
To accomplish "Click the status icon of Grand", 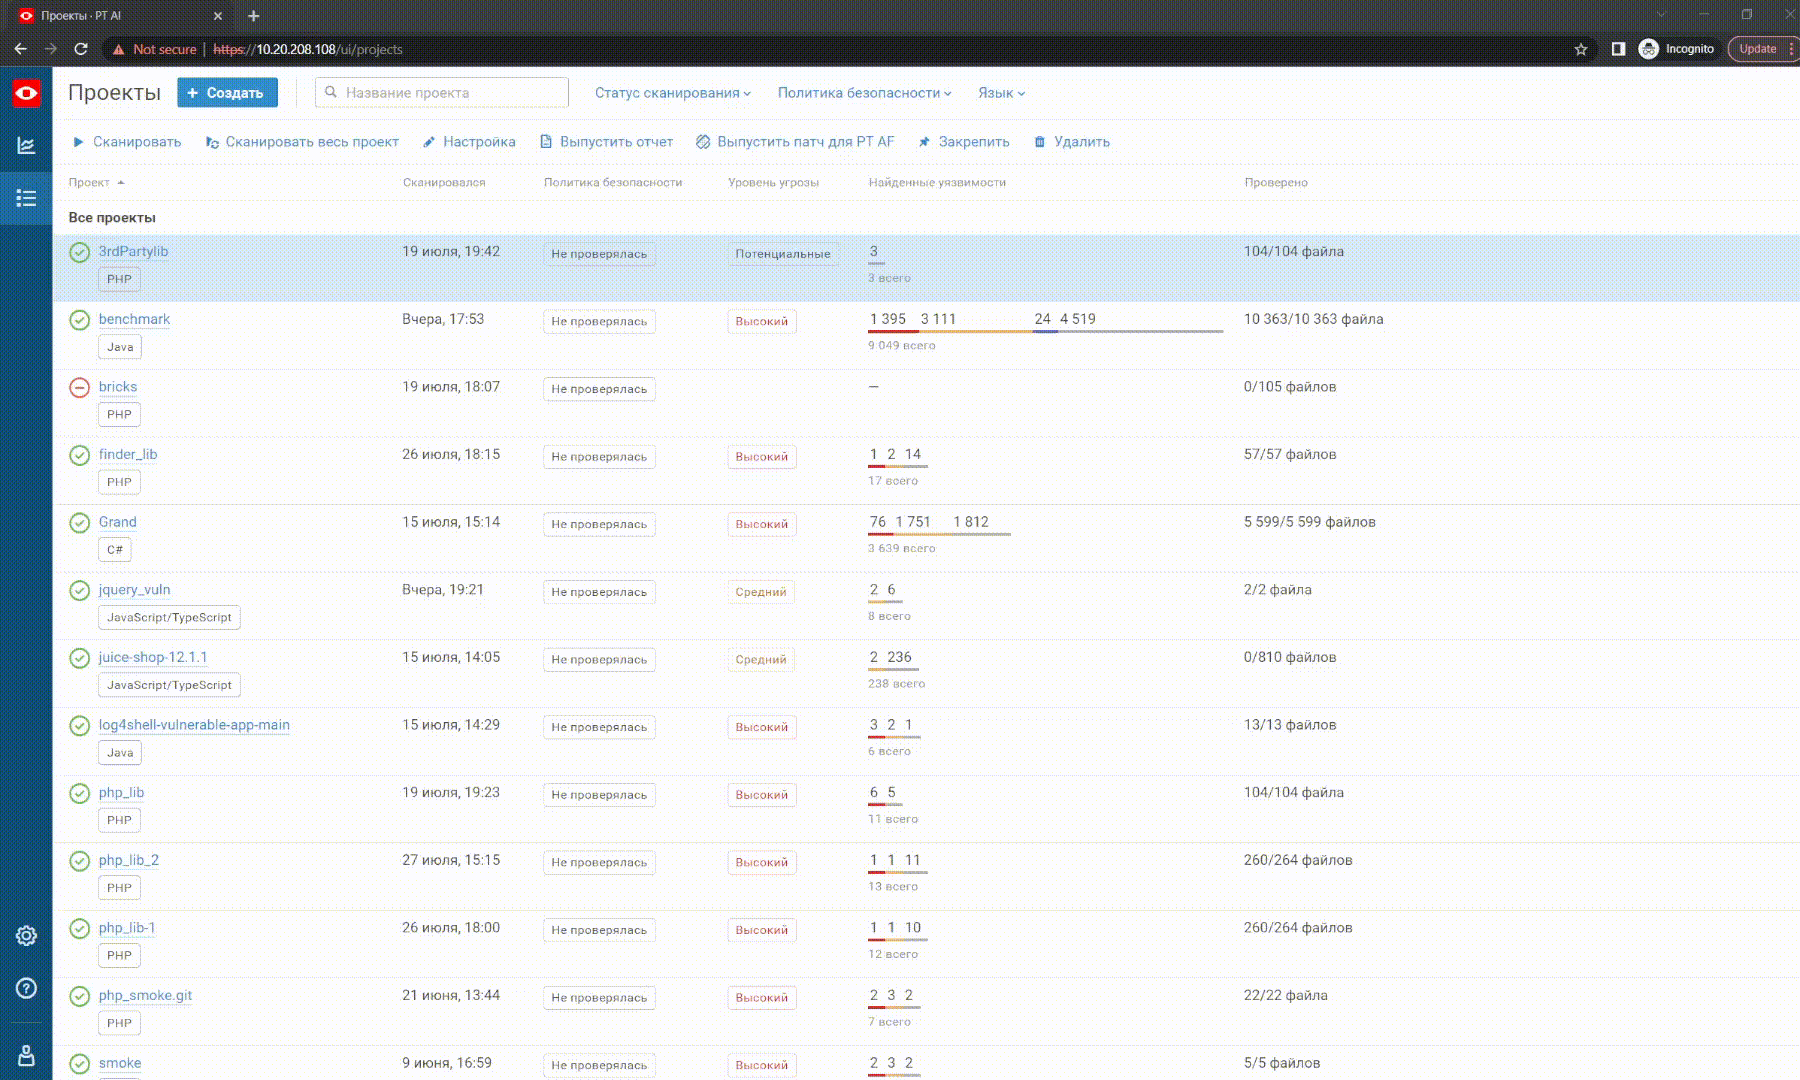I will click(x=80, y=523).
